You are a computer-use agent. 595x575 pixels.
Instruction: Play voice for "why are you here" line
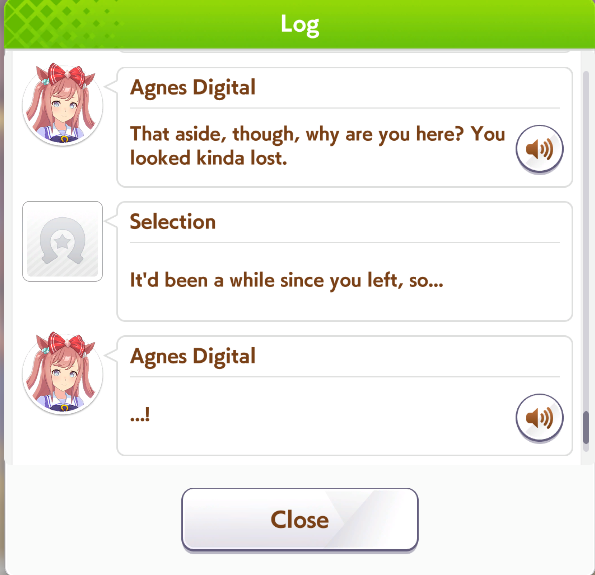pyautogui.click(x=539, y=149)
